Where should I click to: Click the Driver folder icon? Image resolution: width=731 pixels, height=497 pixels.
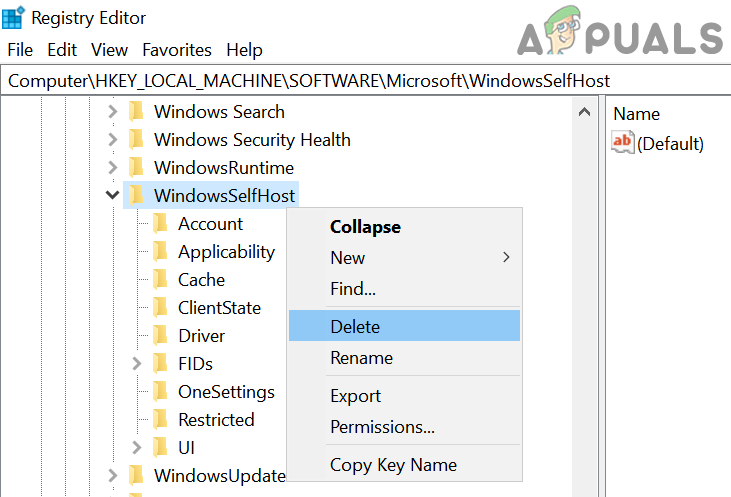(x=160, y=336)
